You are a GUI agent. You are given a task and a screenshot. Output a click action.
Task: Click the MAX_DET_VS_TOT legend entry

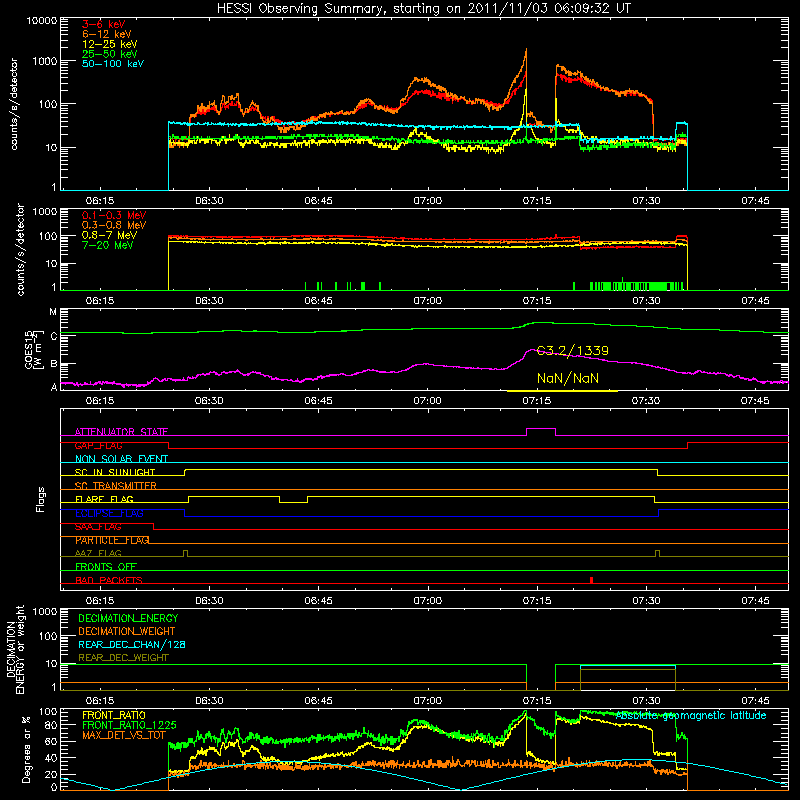[124, 735]
